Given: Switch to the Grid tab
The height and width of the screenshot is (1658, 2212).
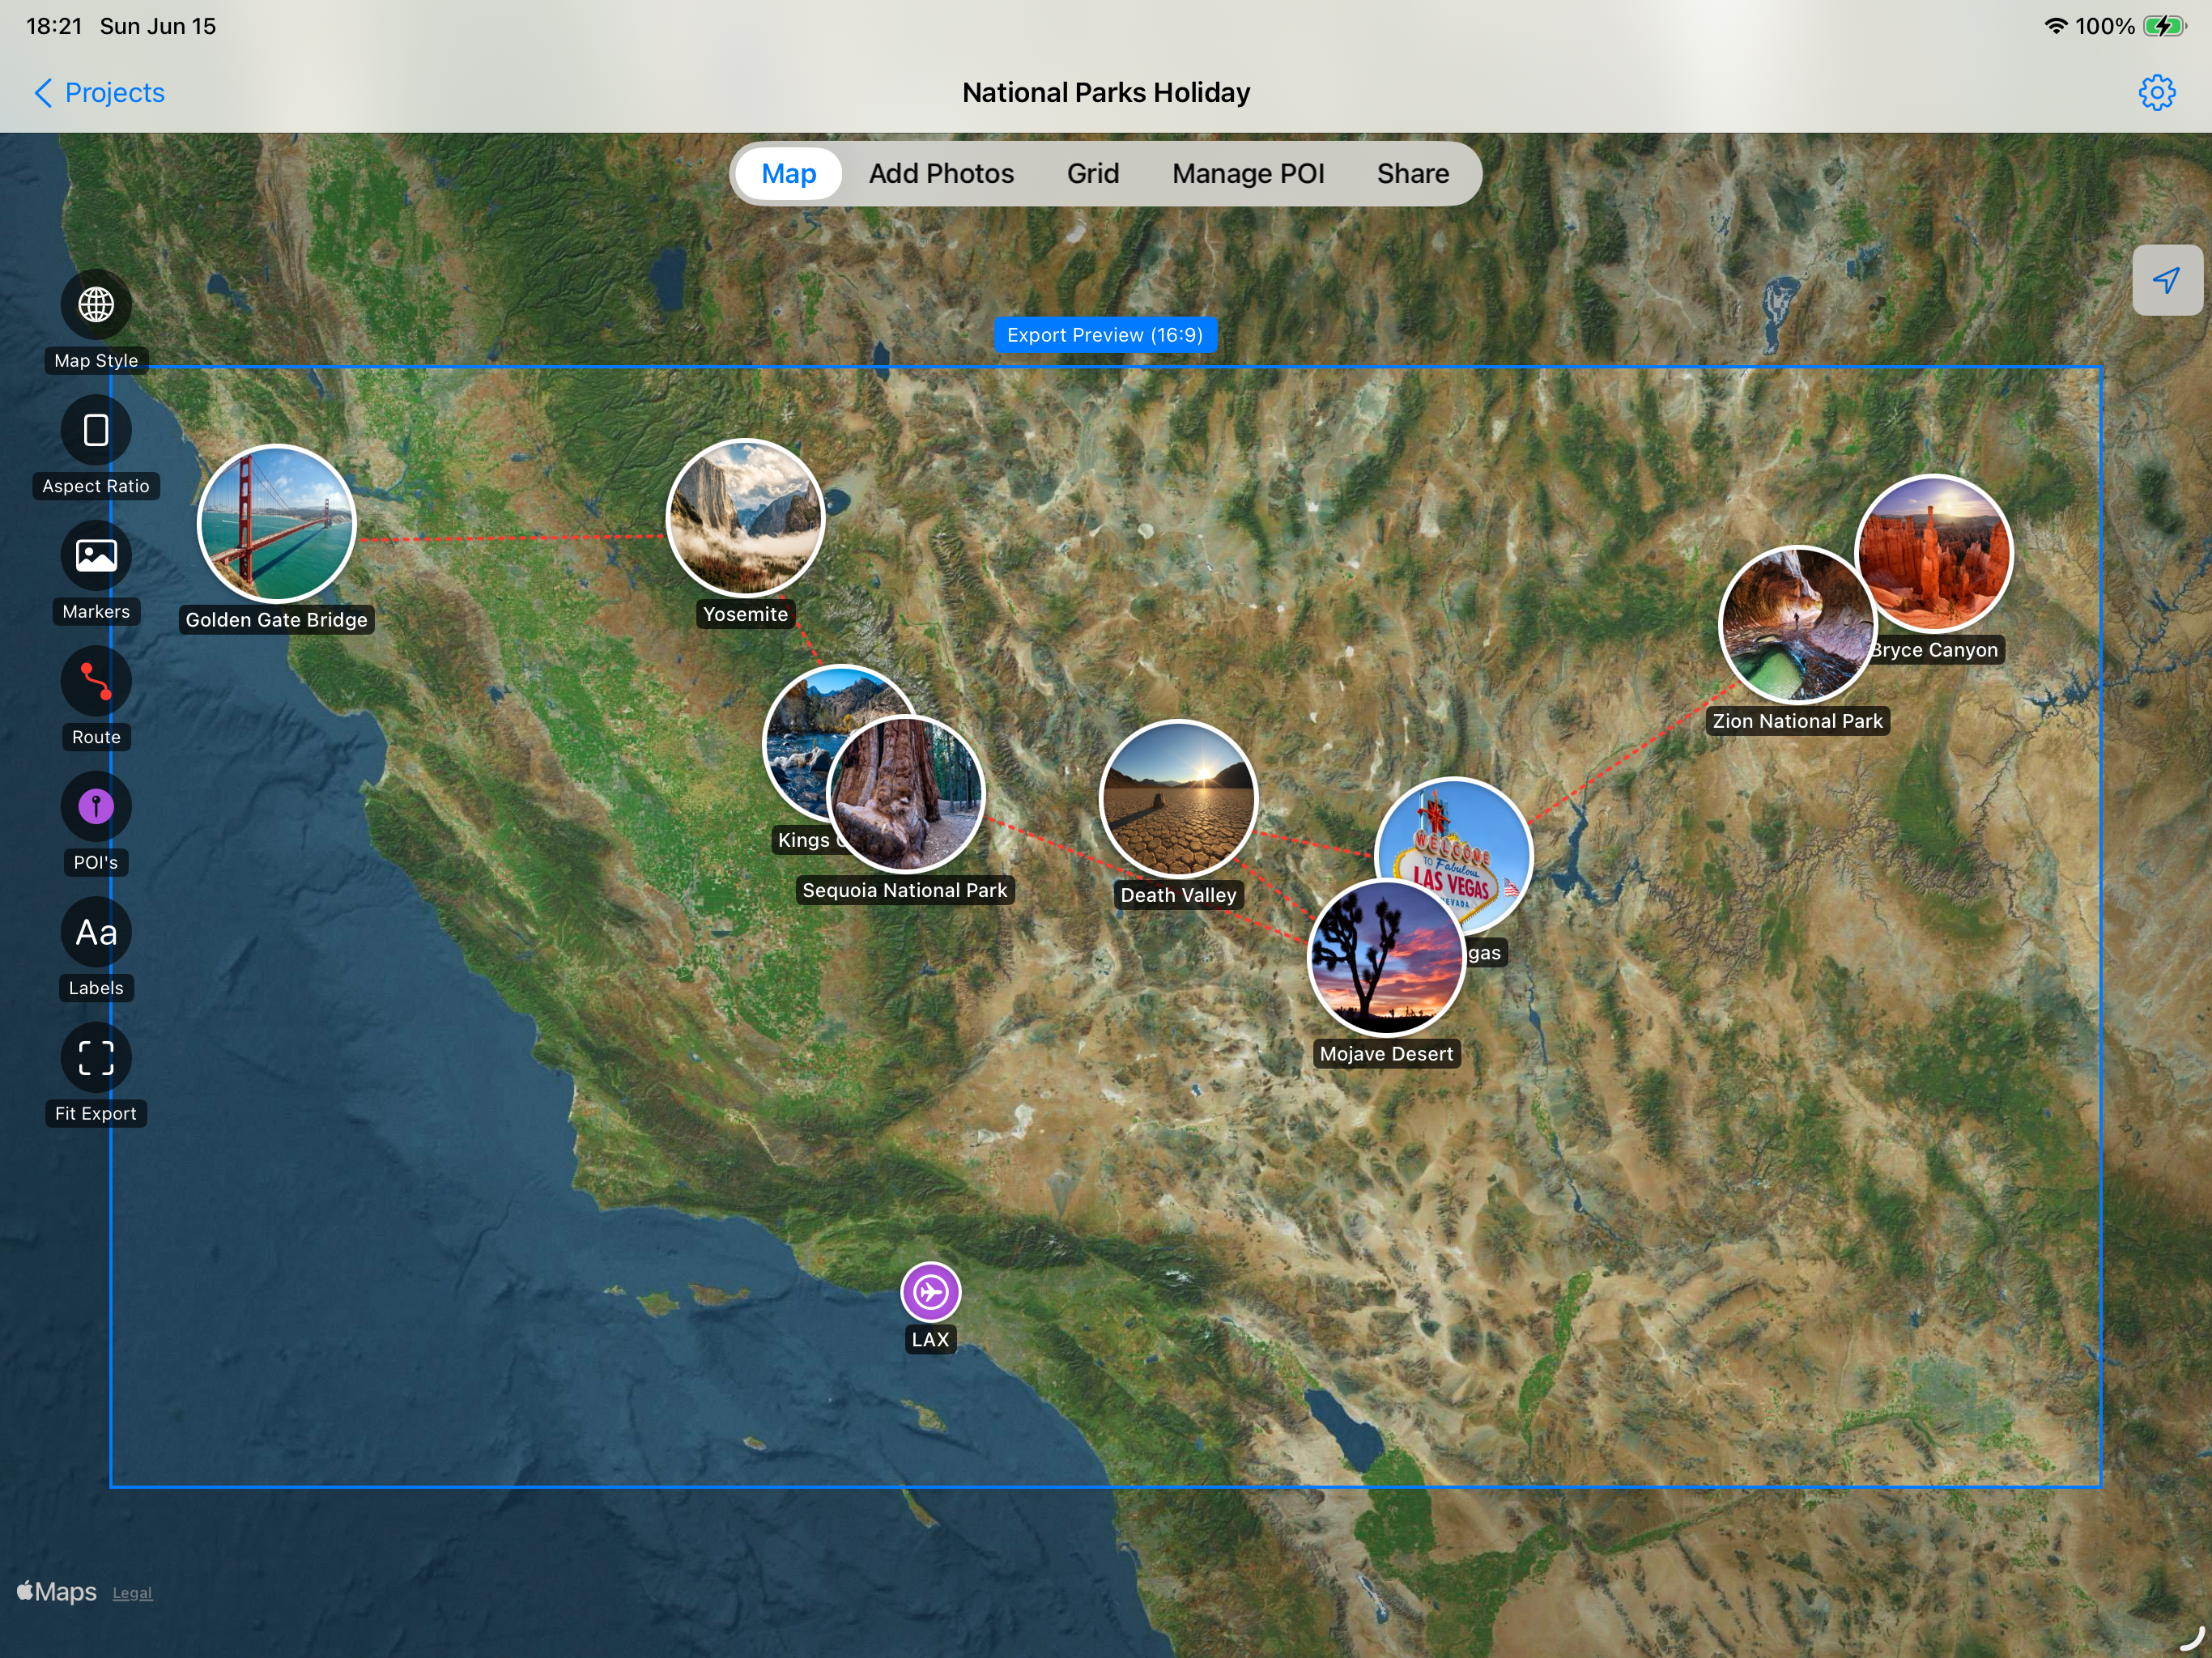Looking at the screenshot, I should click(1092, 173).
